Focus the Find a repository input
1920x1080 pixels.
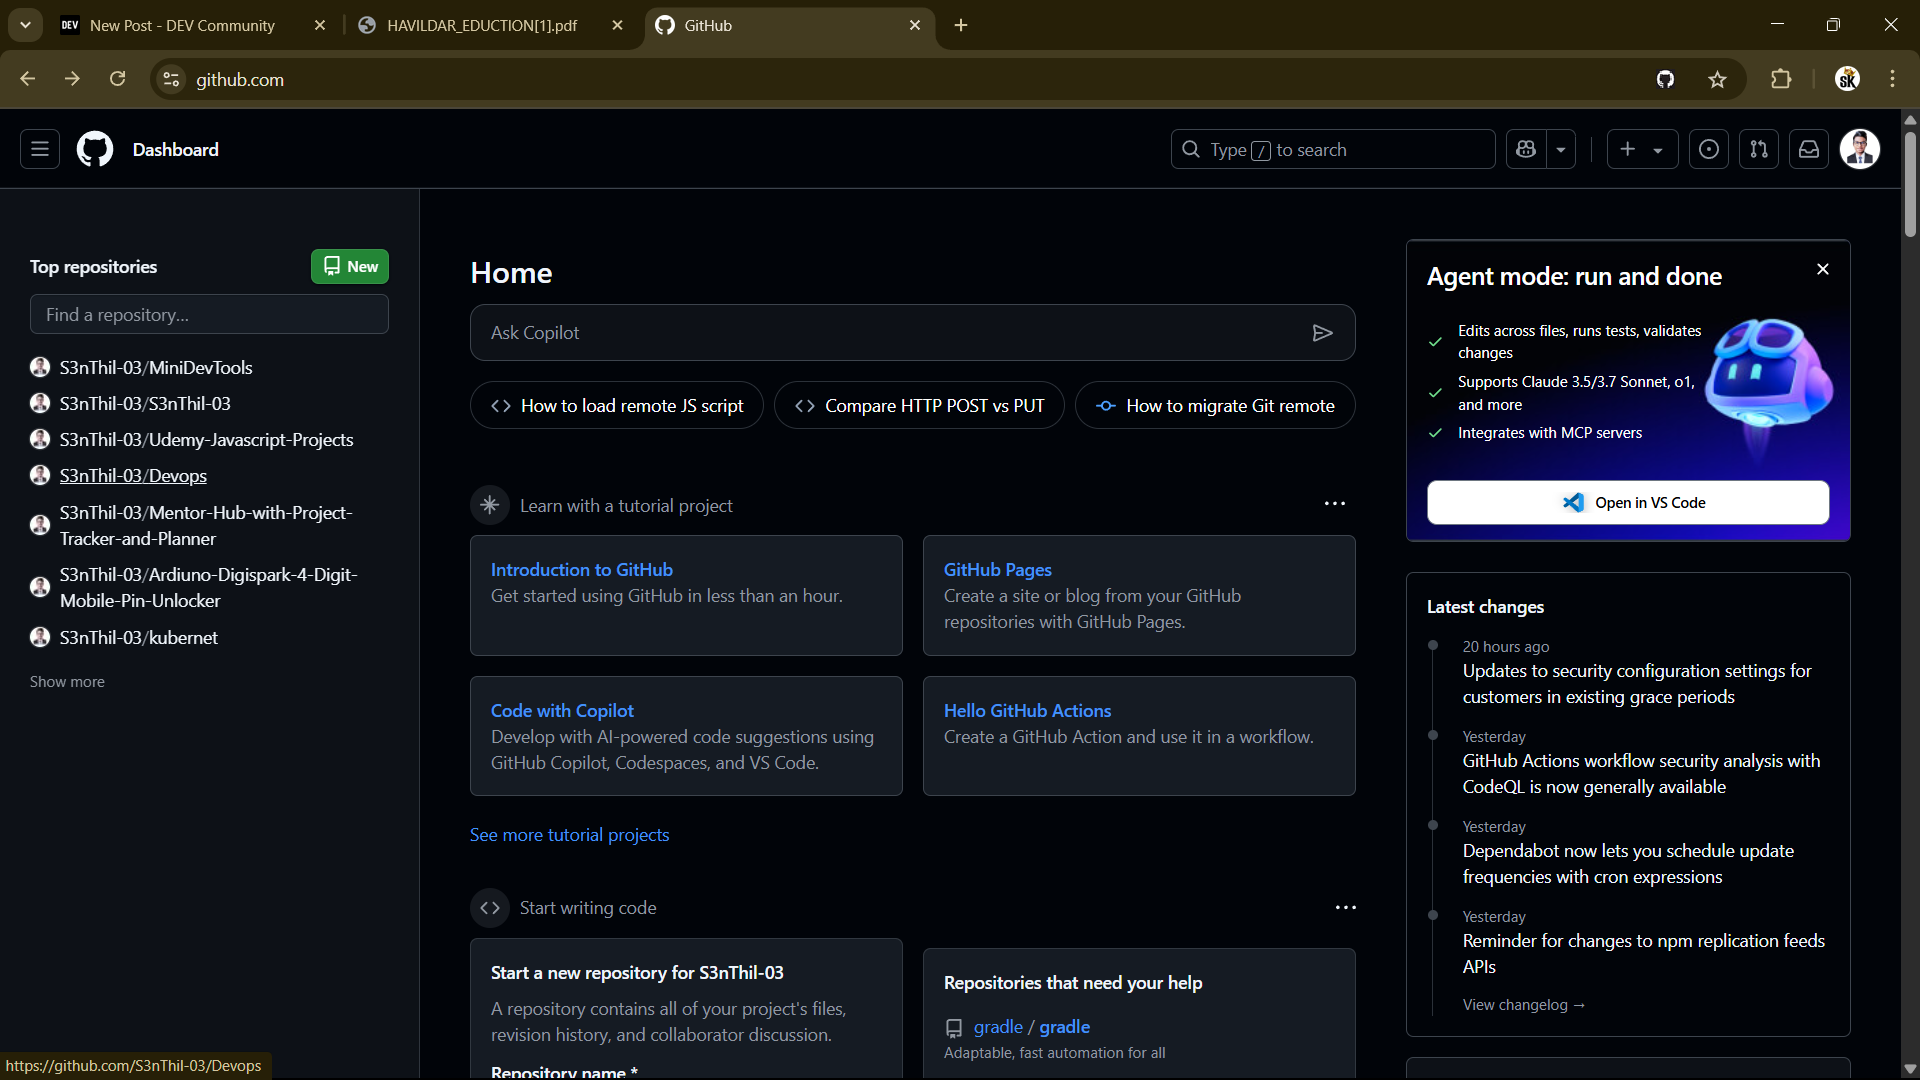click(209, 314)
